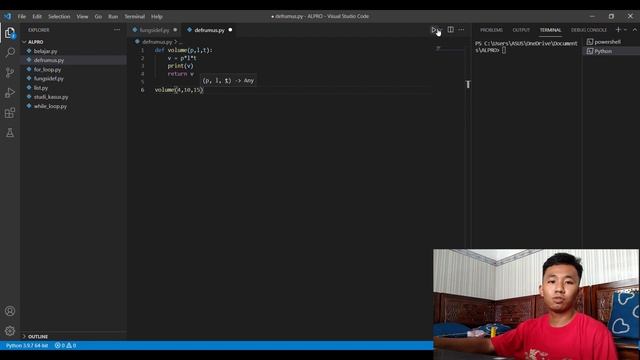Image resolution: width=640 pixels, height=360 pixels.
Task: Close the fungsidef.py tab via unsaved dot
Action: 176,30
